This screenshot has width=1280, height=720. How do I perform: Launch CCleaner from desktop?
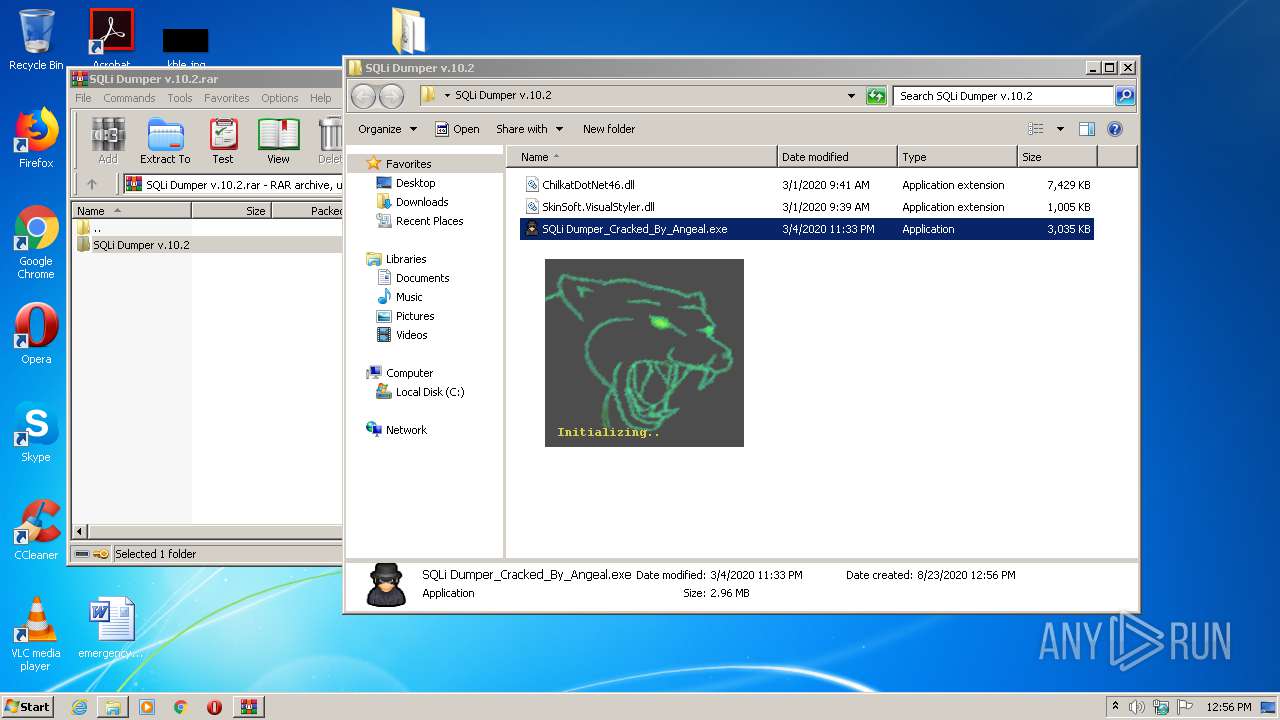[36, 530]
